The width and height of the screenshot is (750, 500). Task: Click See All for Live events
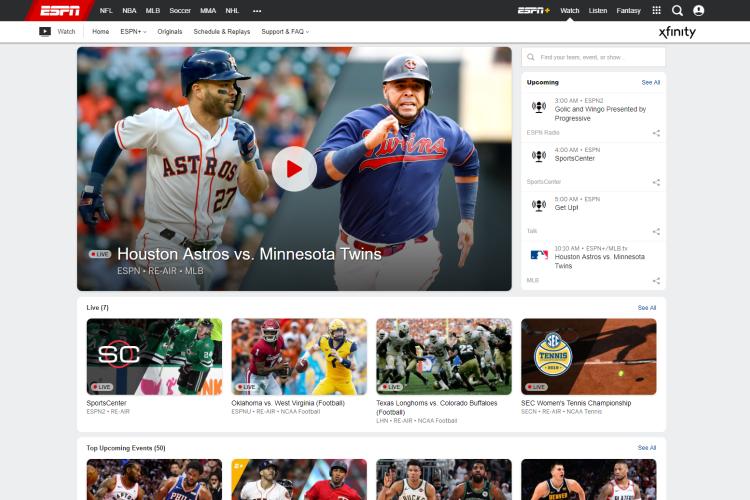tap(647, 308)
